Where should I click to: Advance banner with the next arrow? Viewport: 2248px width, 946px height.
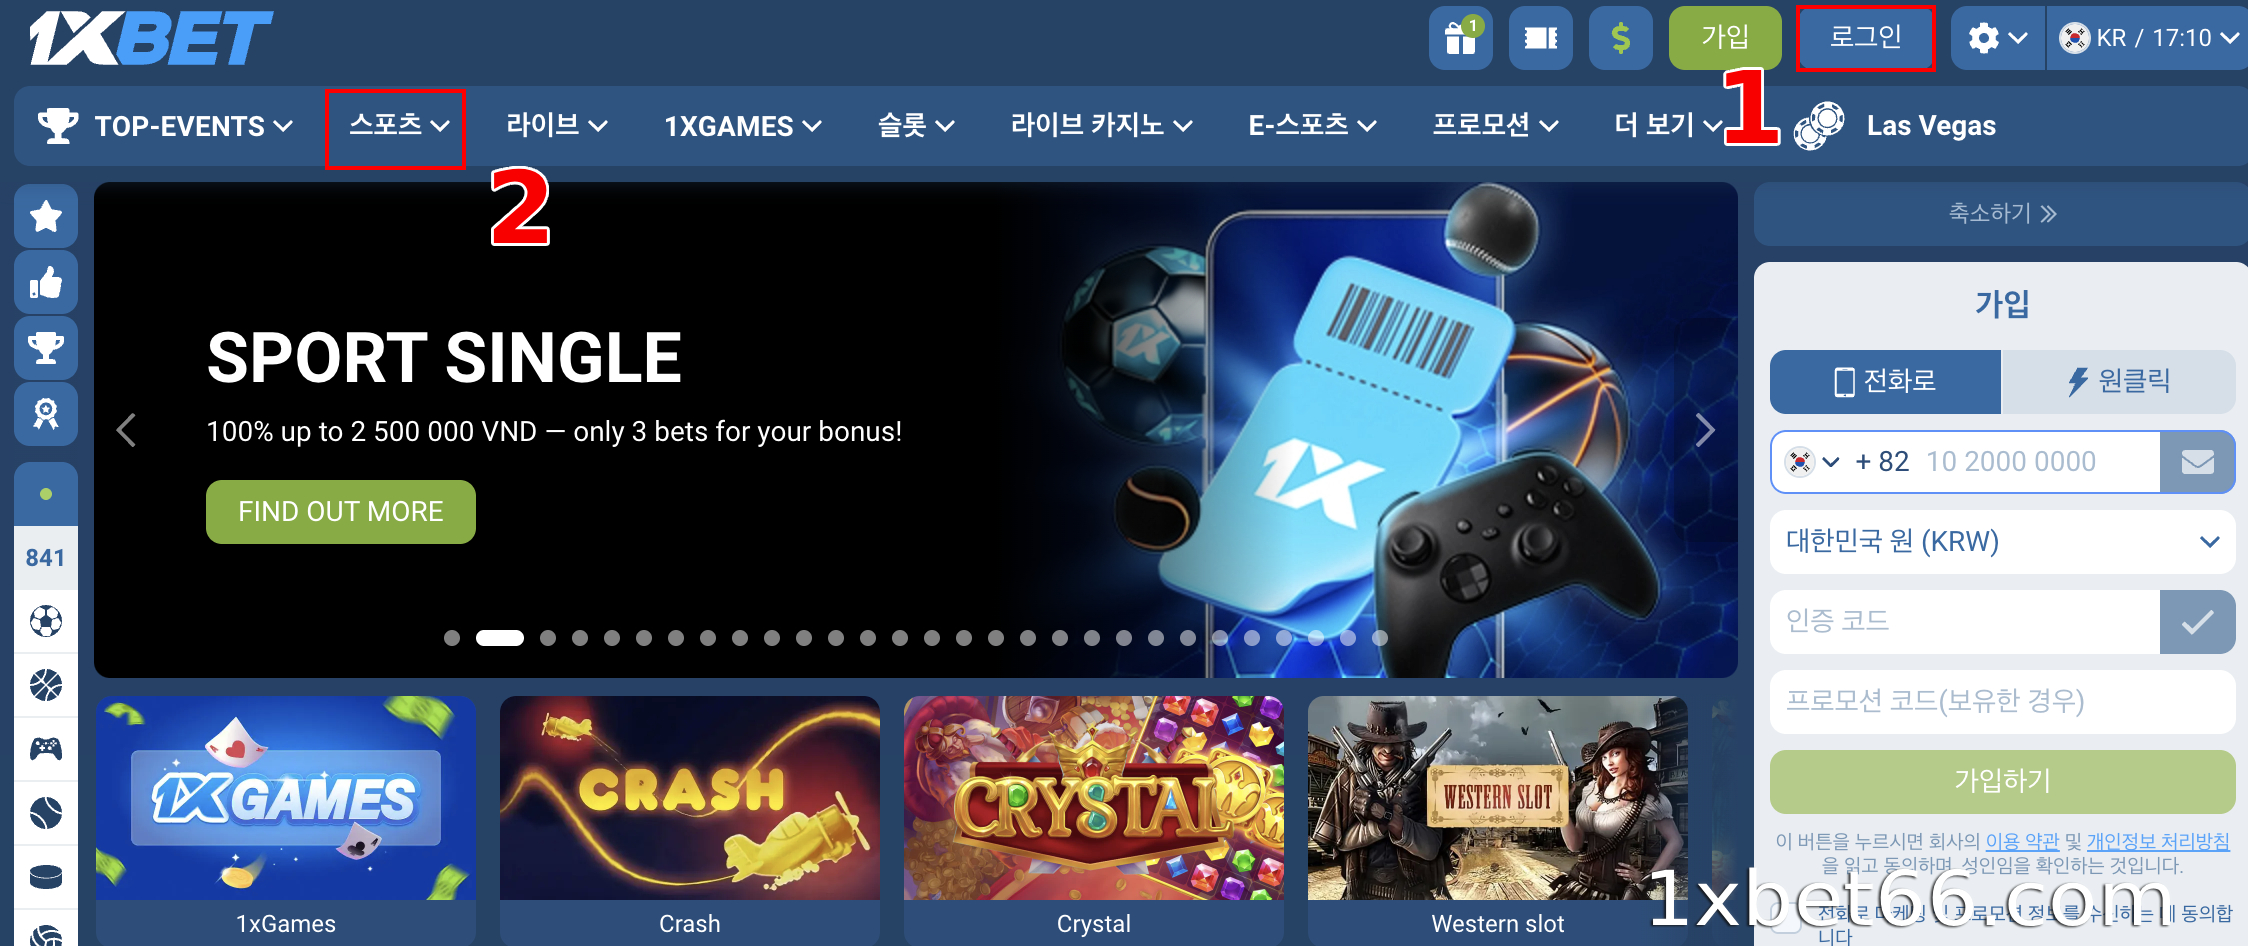click(1705, 431)
